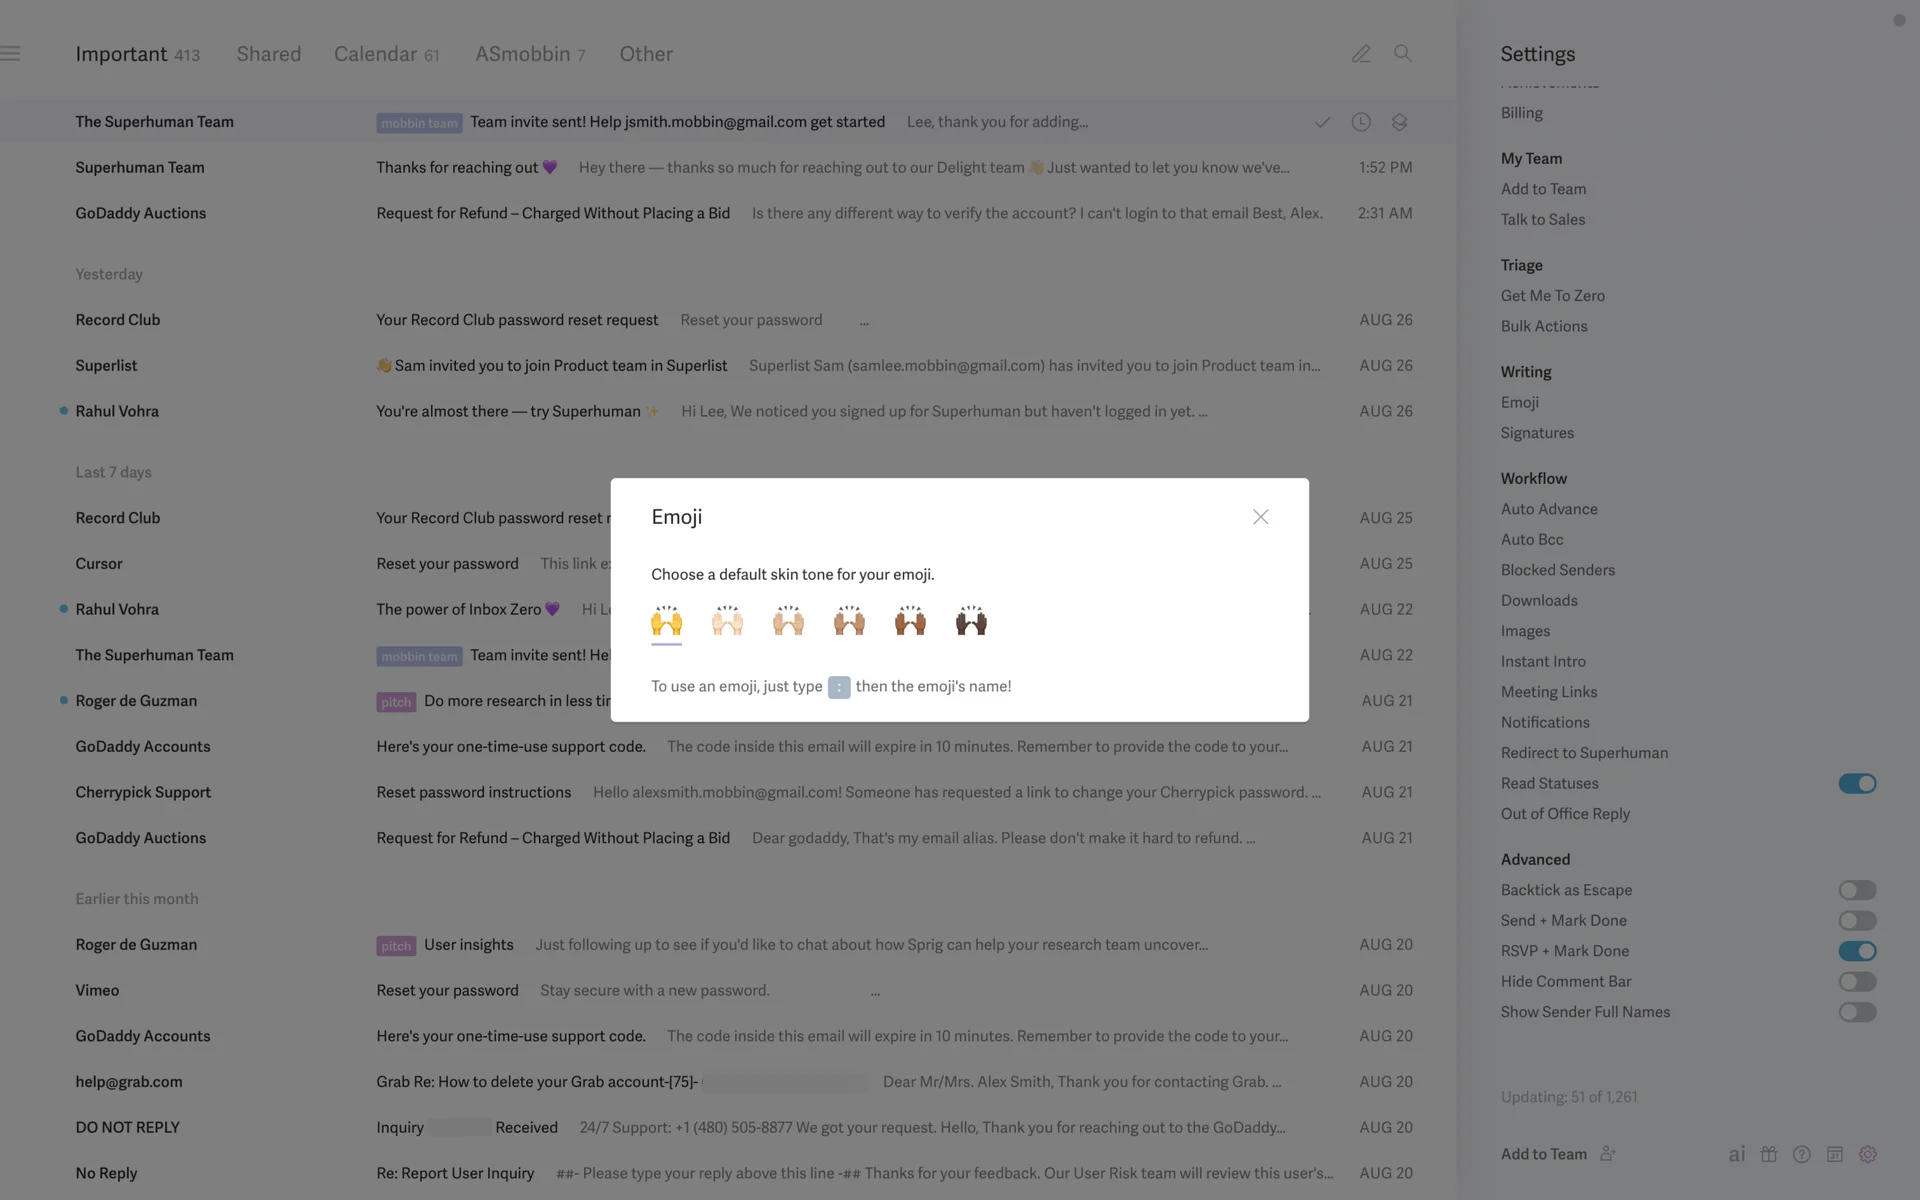Click the AI icon in bottom bar

pyautogui.click(x=1737, y=1154)
